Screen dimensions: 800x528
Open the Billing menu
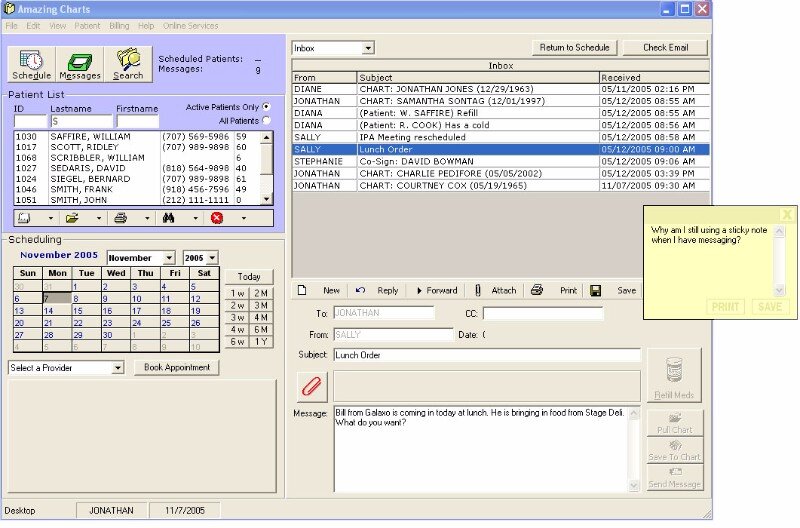(119, 24)
